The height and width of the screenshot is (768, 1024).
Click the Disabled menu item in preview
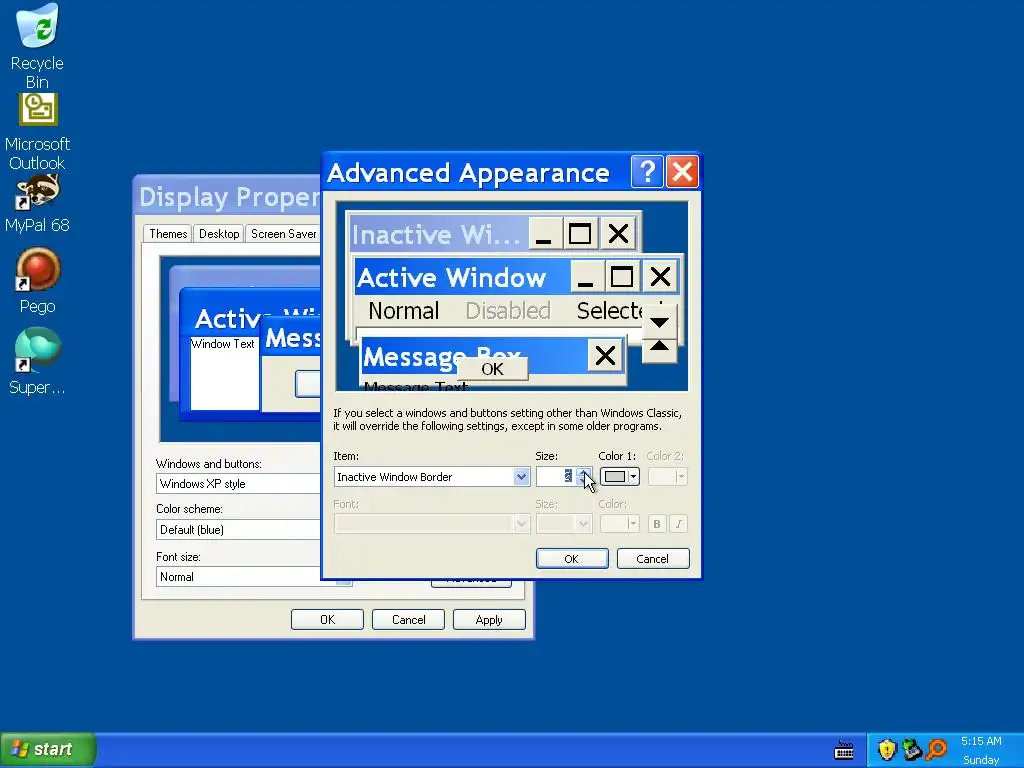pos(508,311)
